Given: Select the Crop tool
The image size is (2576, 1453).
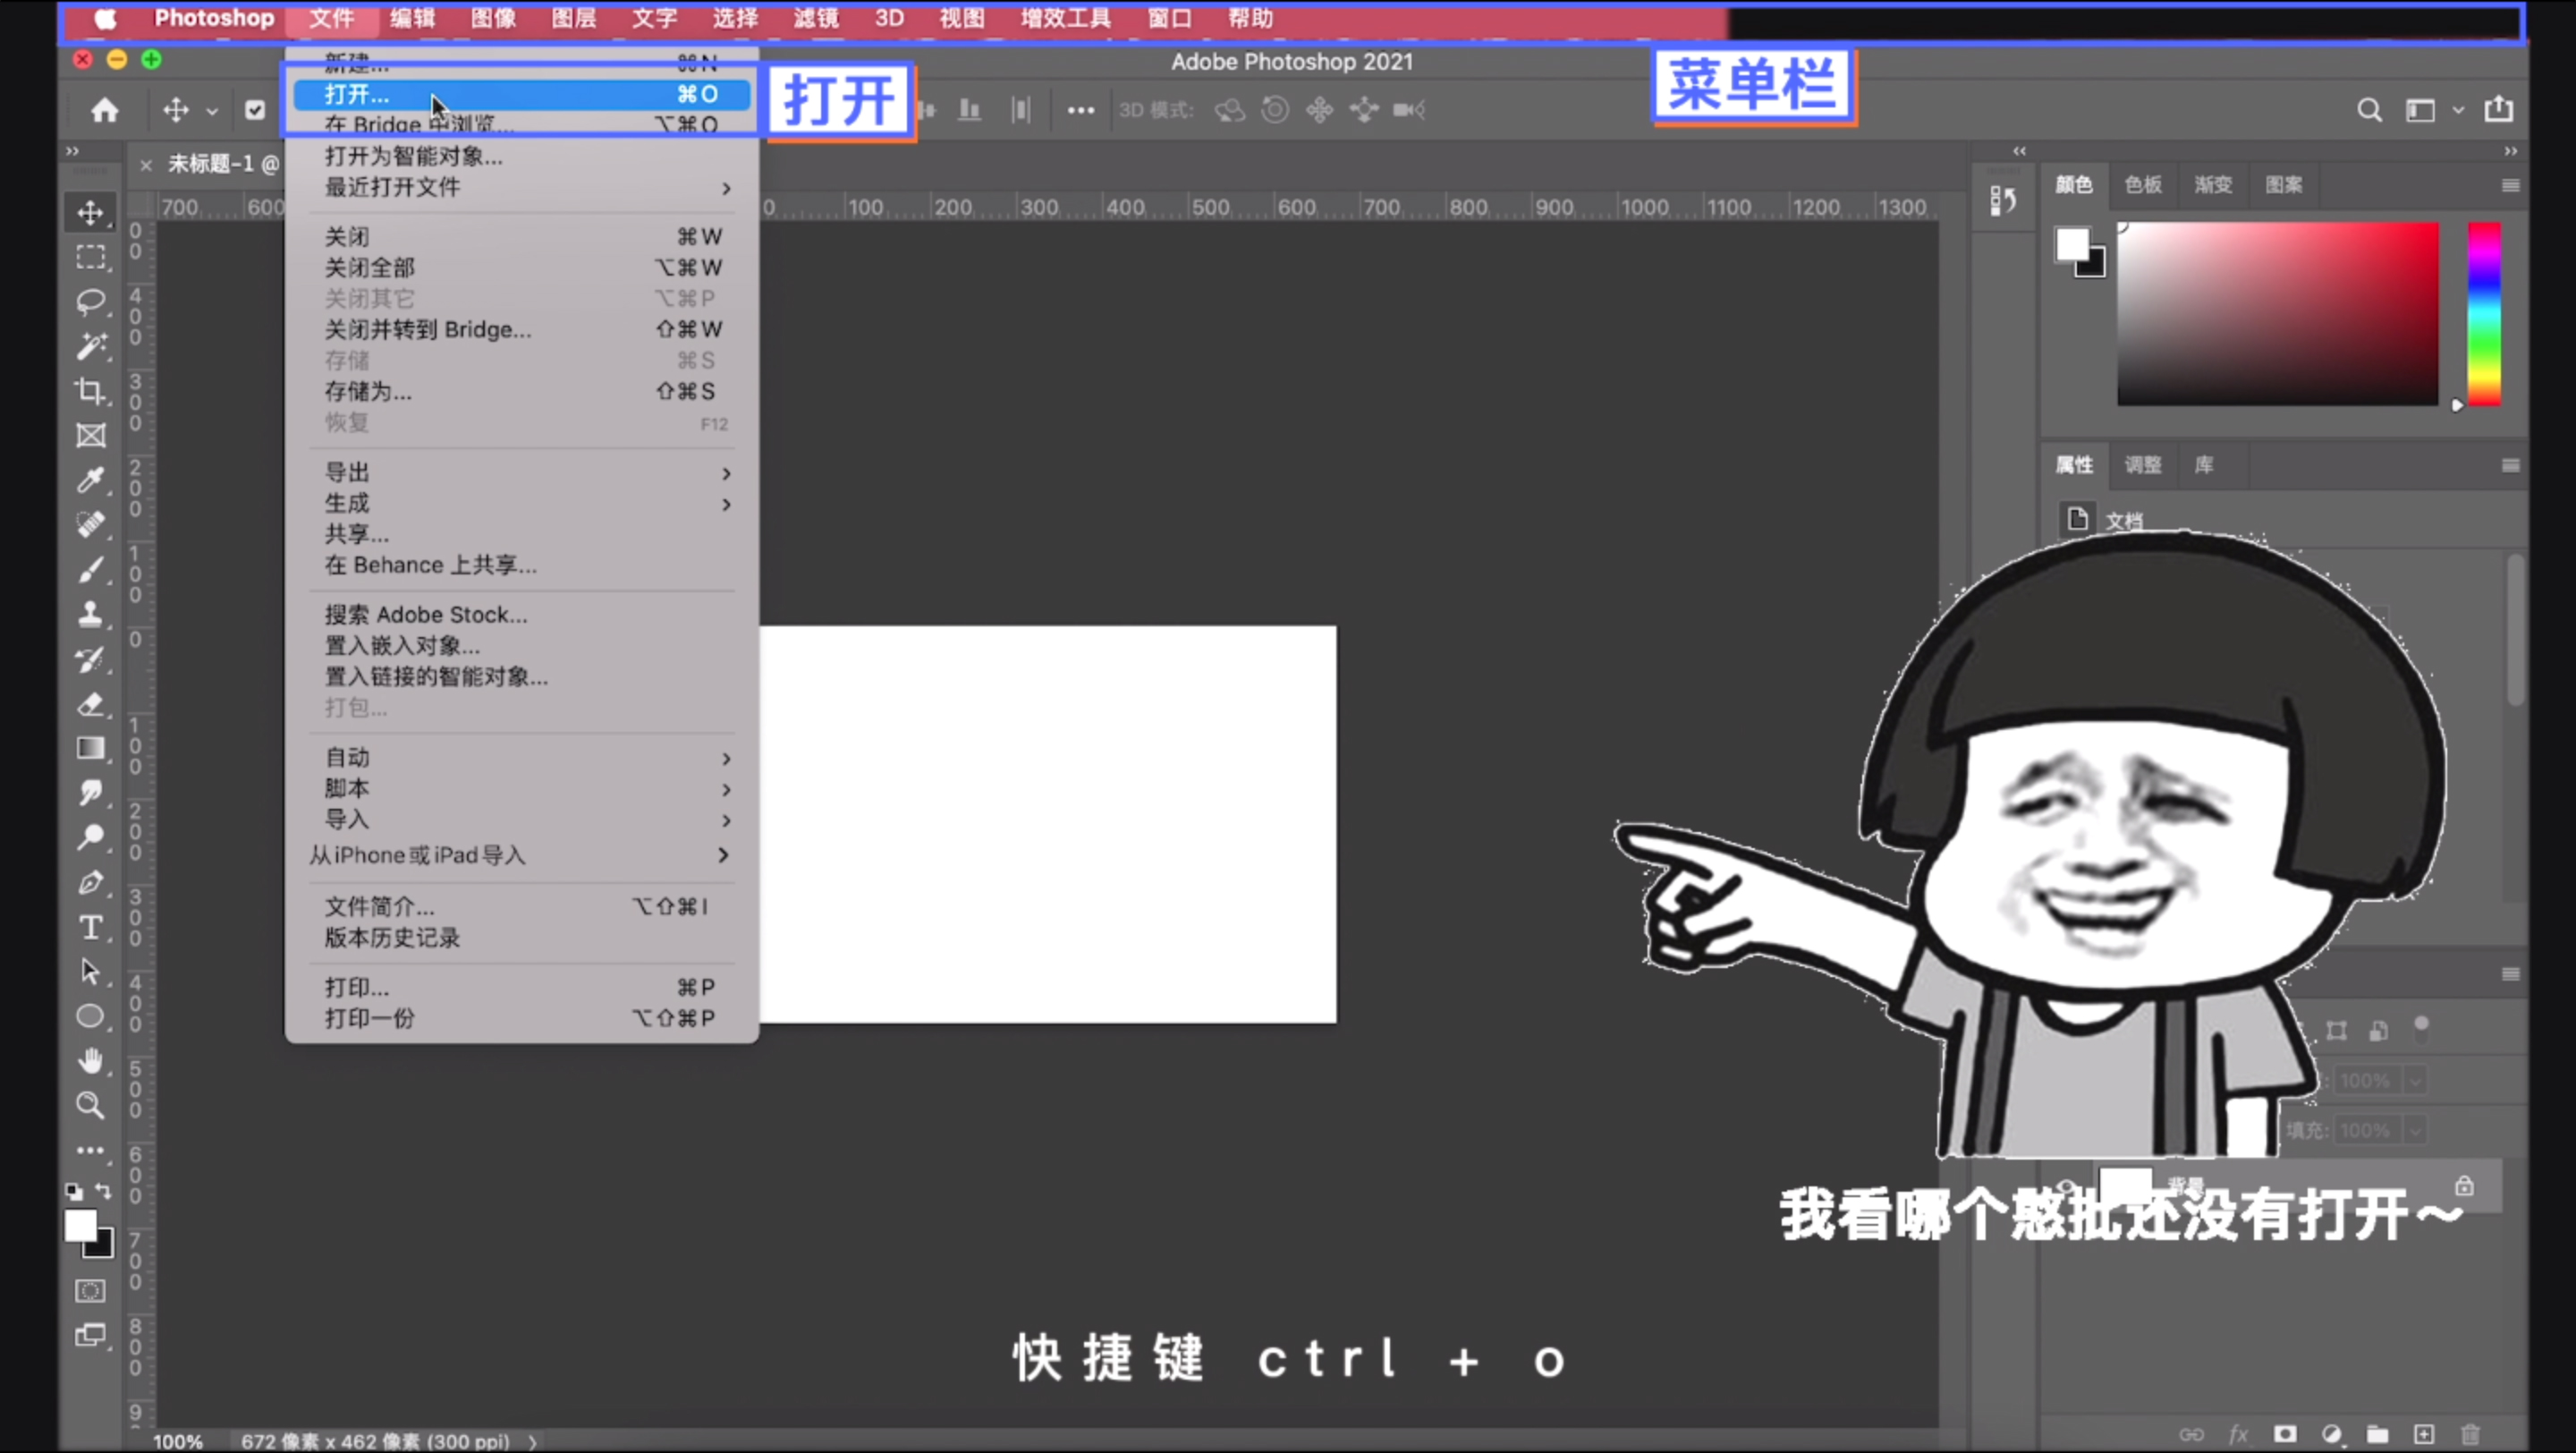Looking at the screenshot, I should tap(90, 391).
